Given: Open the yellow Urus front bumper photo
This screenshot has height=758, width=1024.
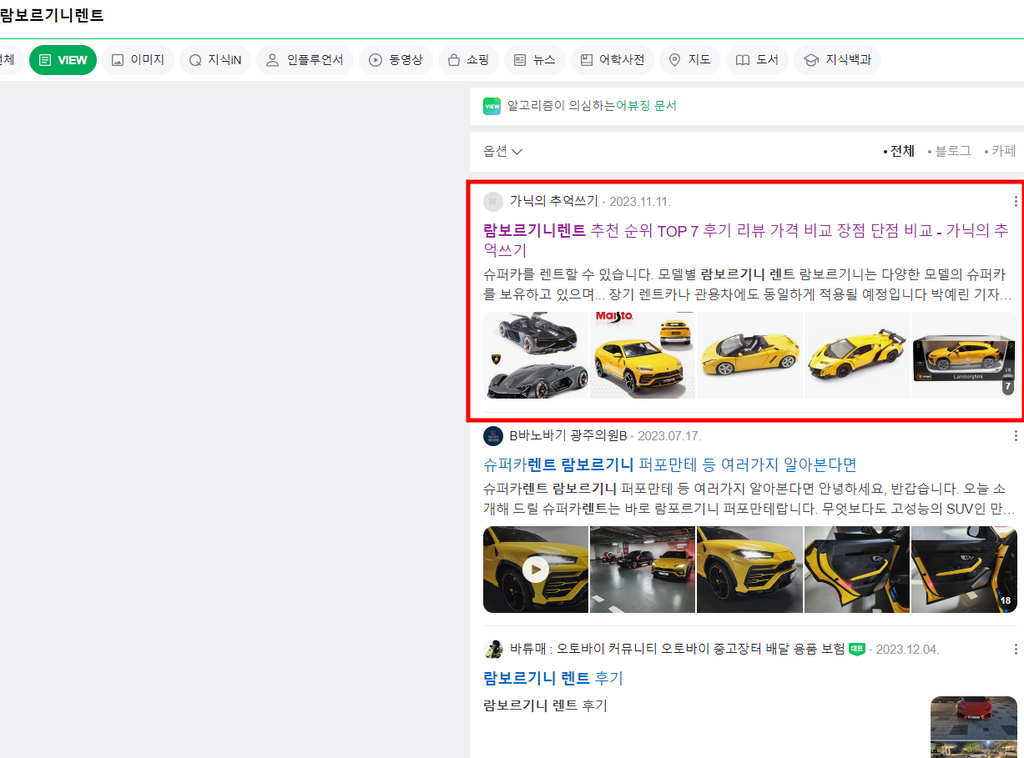Looking at the screenshot, I should (x=750, y=569).
